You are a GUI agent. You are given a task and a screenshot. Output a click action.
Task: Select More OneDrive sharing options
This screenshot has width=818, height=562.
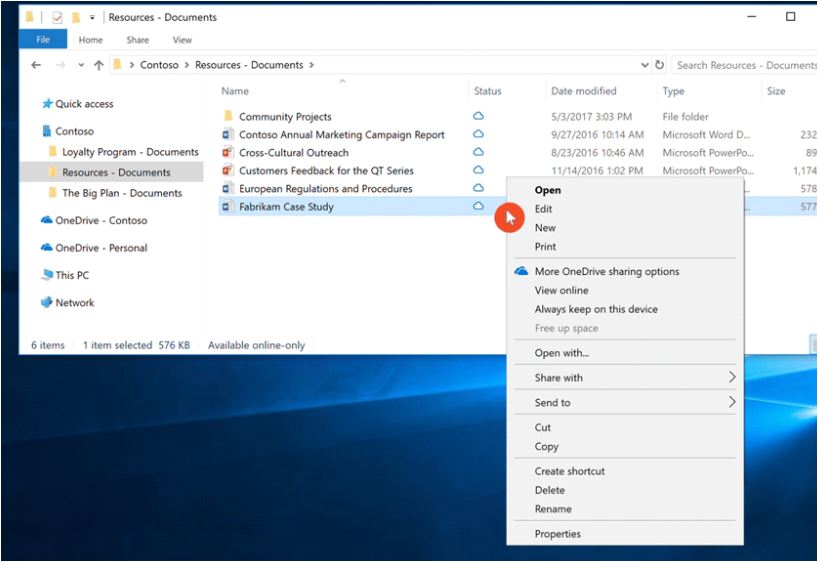[x=607, y=271]
